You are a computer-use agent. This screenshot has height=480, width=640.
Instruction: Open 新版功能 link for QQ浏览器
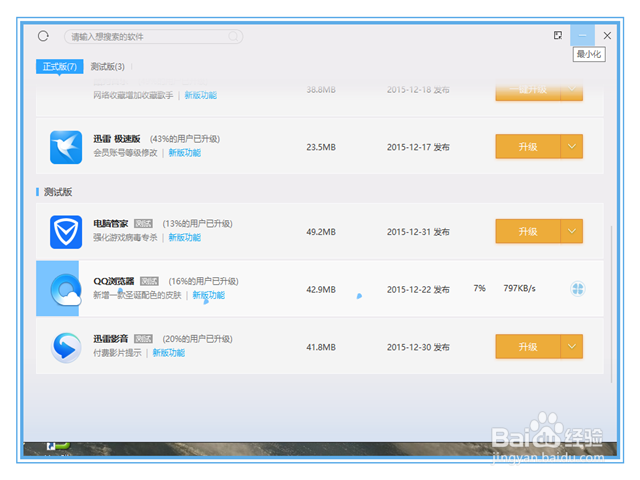209,295
